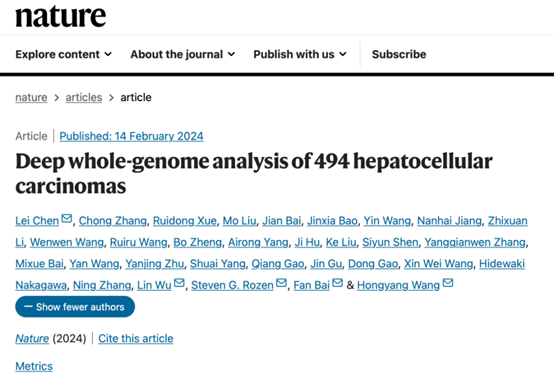
Task: Click the author name Ruidong Xue
Action: [x=184, y=221]
